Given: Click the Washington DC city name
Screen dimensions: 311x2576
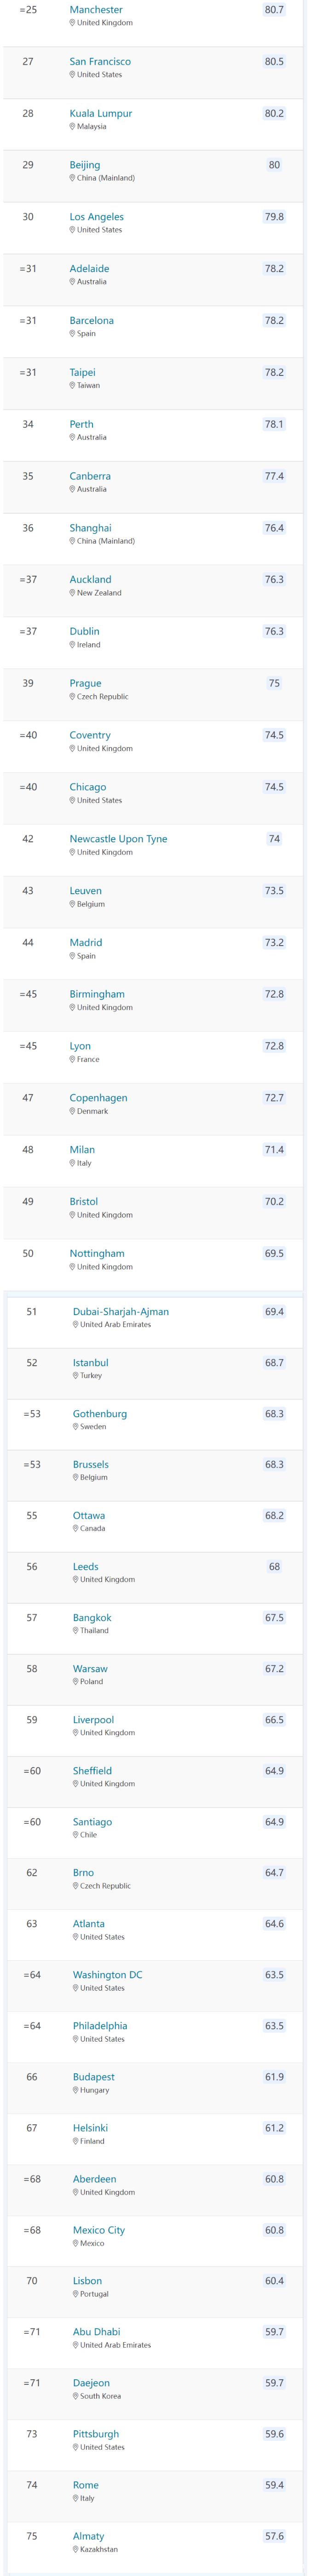Looking at the screenshot, I should point(107,1975).
